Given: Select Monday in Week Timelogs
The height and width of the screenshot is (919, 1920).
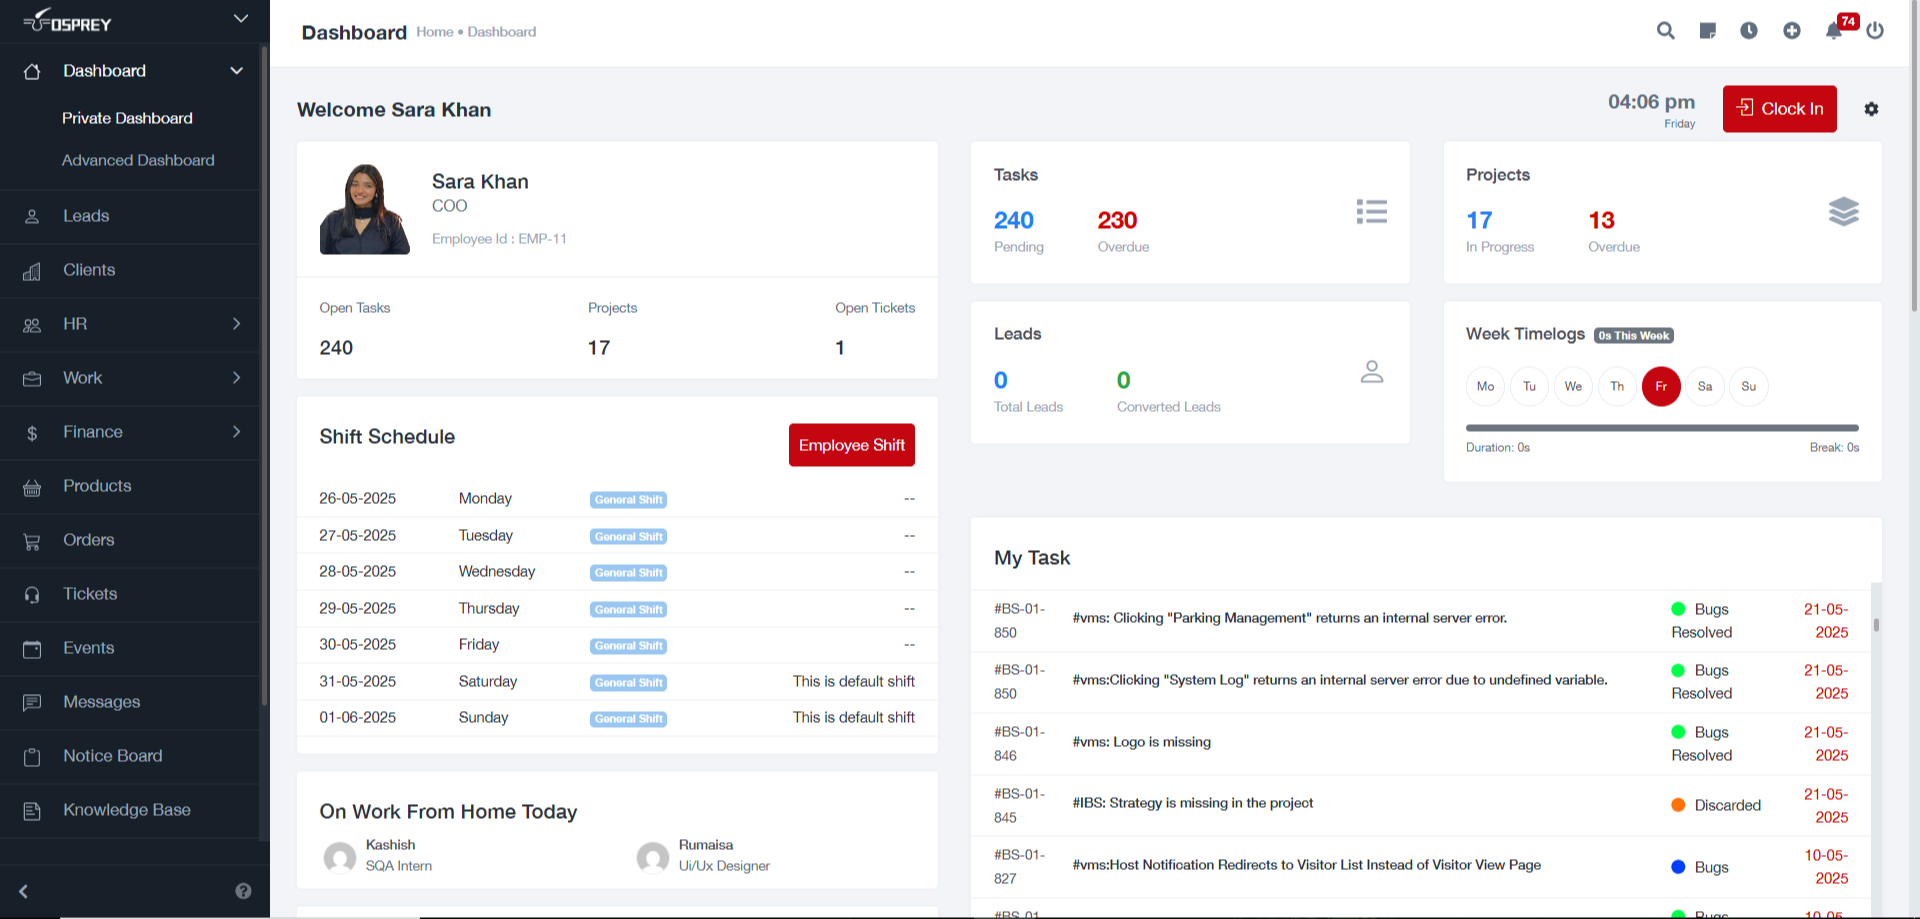Looking at the screenshot, I should tap(1485, 387).
